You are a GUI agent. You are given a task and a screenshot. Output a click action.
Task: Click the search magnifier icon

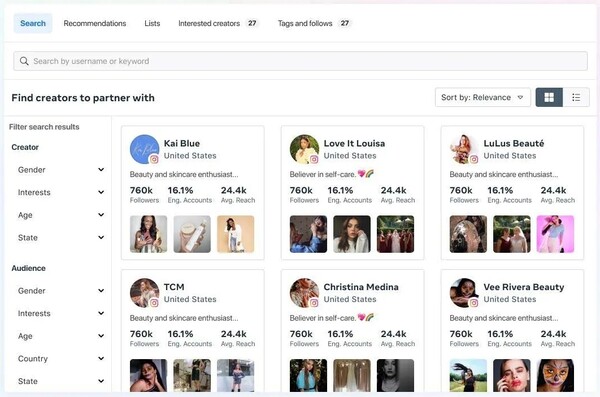click(x=24, y=61)
